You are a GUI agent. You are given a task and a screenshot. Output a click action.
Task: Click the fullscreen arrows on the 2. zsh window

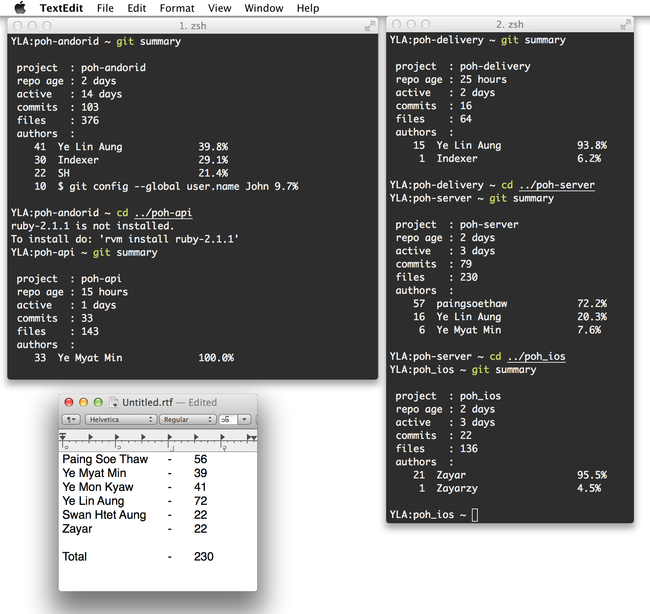pos(624,24)
